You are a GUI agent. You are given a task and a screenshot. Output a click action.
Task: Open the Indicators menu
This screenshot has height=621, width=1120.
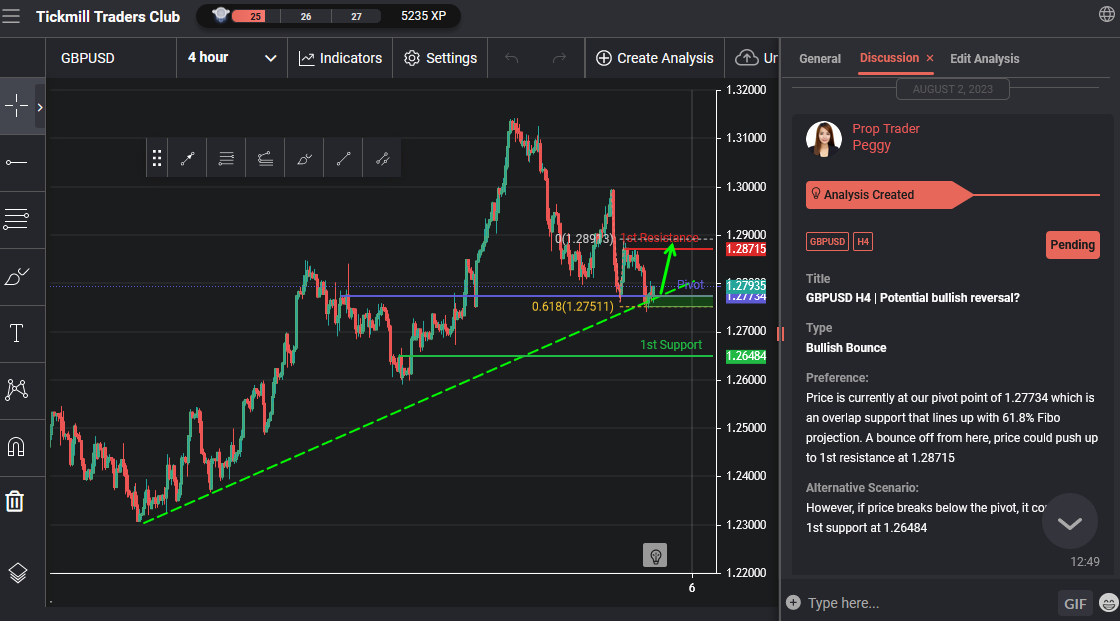tap(340, 58)
